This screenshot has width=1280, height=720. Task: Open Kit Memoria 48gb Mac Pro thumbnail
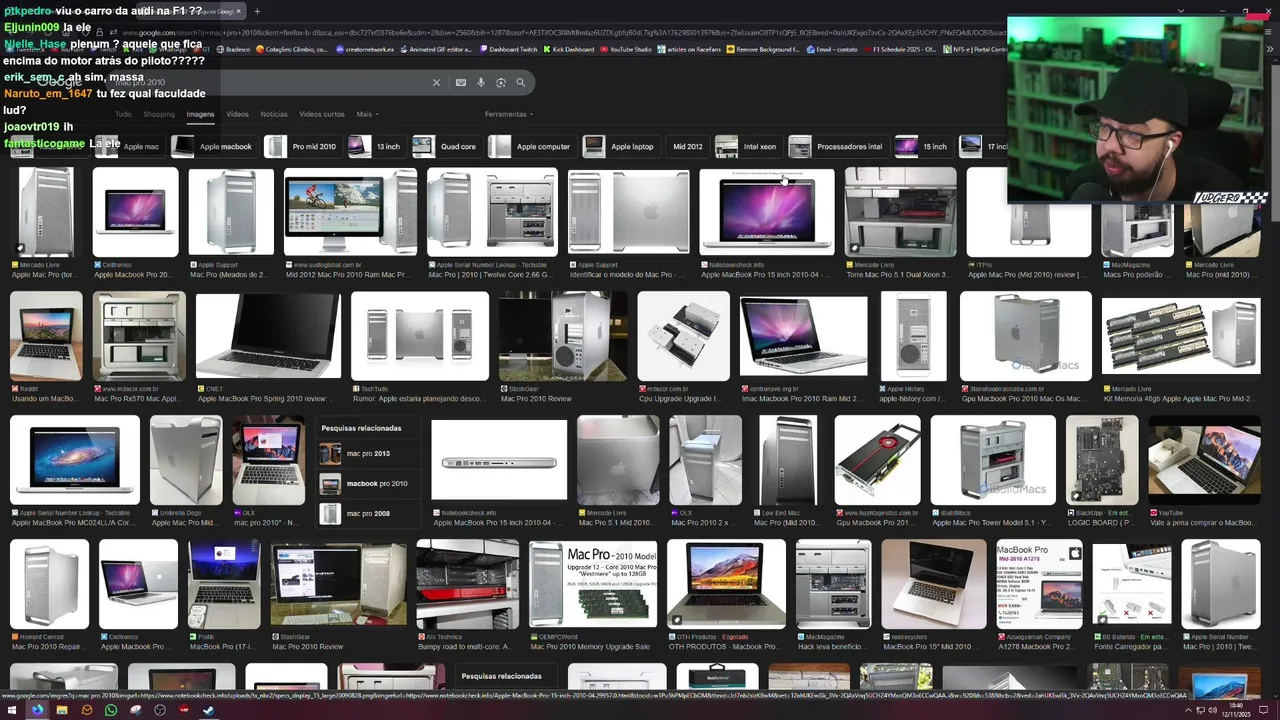(x=1181, y=336)
